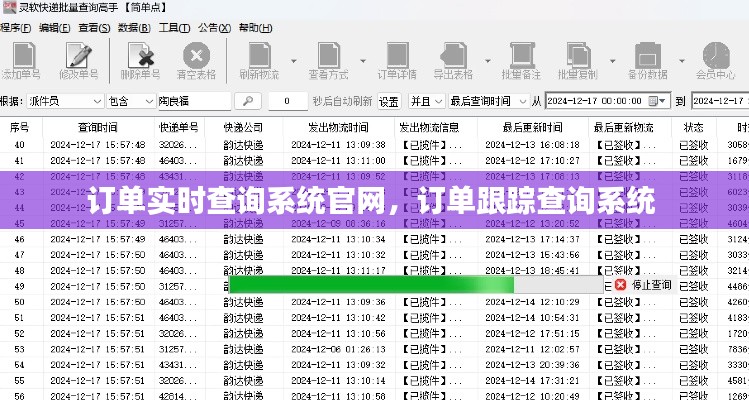Image resolution: width=749 pixels, height=400 pixels.
Task: Click the green query progress bar
Action: (370, 285)
